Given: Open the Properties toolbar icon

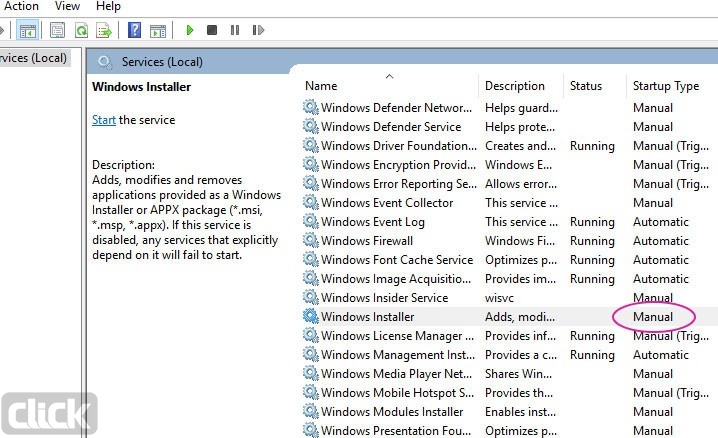Looking at the screenshot, I should pyautogui.click(x=57, y=31).
